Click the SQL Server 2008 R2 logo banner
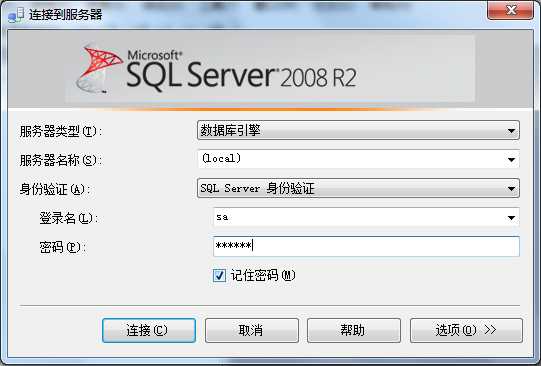Screen dimensions: 541x366 (x=270, y=69)
